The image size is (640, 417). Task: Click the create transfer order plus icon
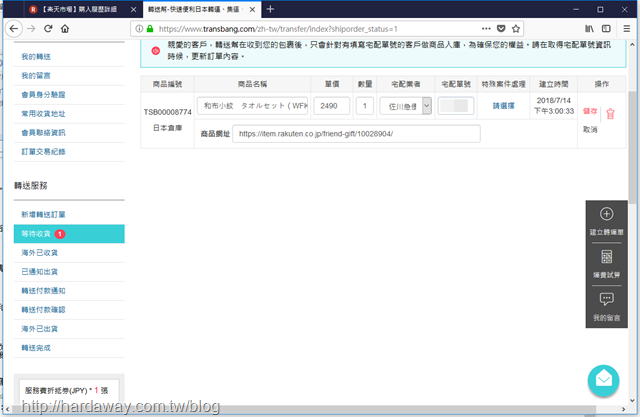[x=606, y=214]
